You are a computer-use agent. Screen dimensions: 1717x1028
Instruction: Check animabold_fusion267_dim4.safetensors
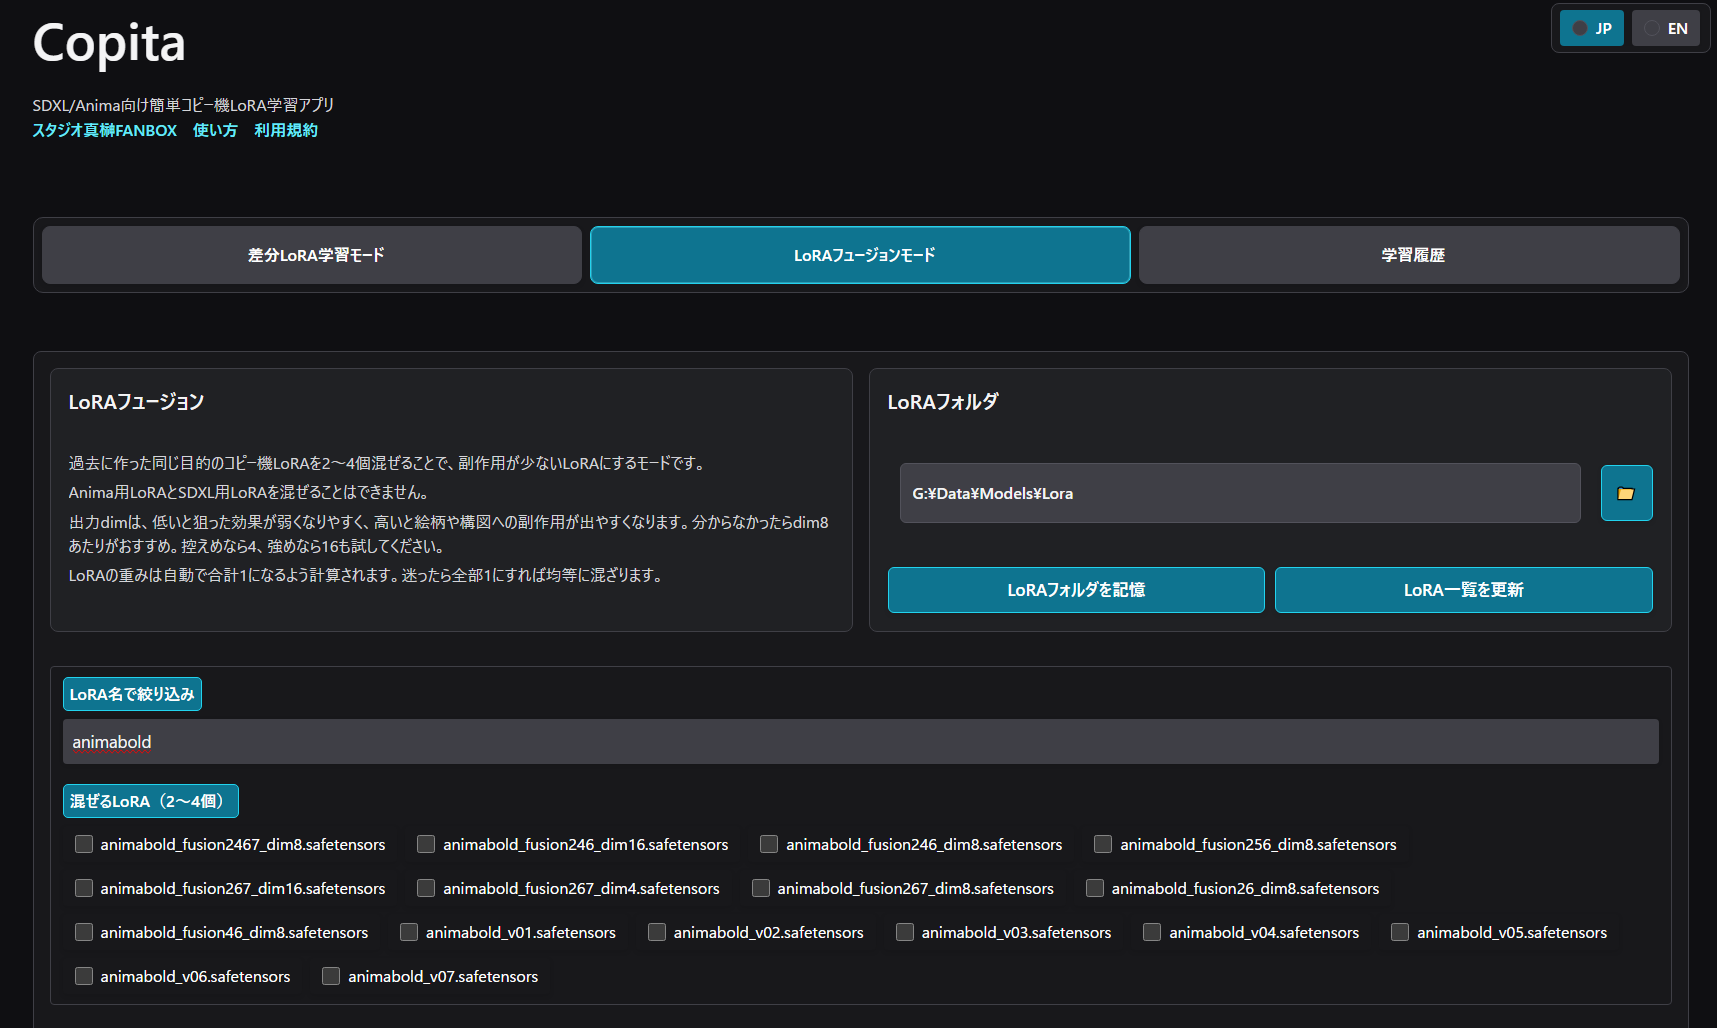(x=426, y=888)
